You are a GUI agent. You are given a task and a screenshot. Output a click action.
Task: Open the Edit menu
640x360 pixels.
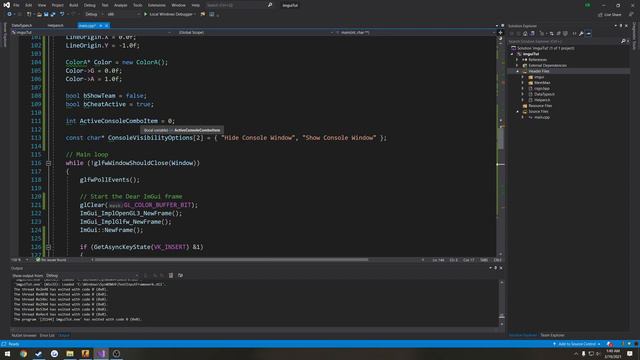[x=29, y=5]
